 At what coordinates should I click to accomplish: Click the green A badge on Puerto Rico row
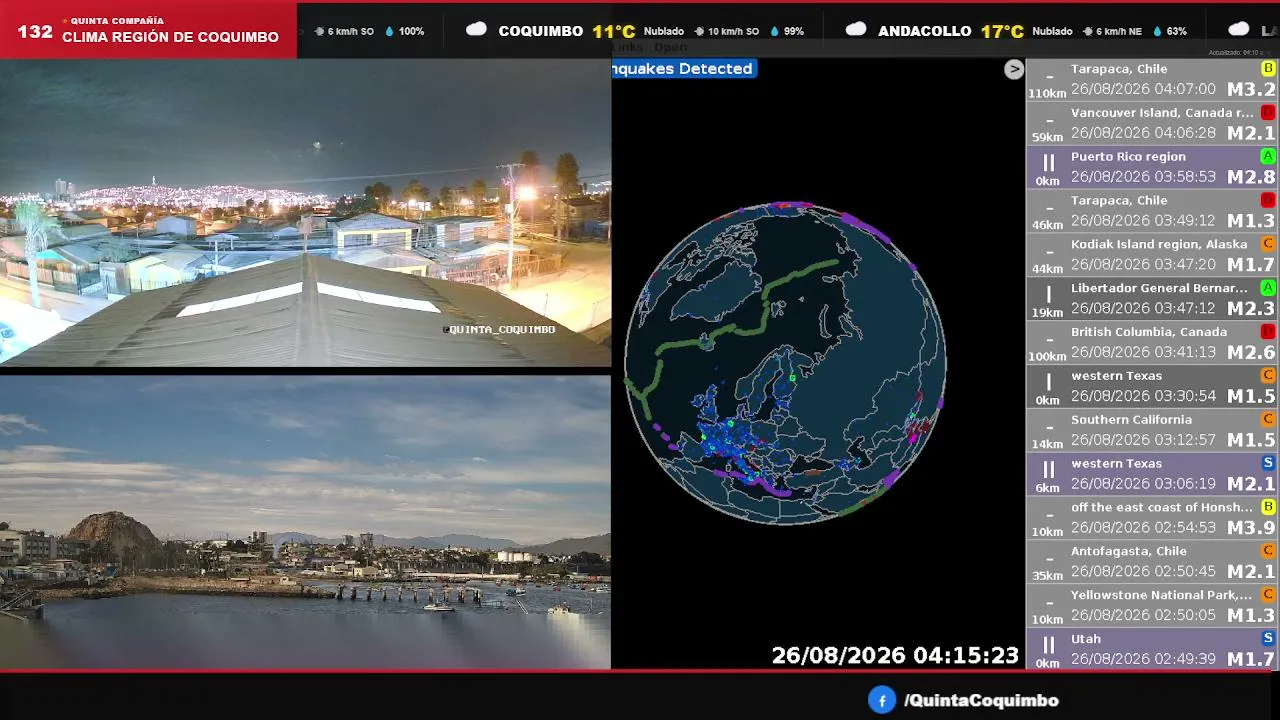(1268, 156)
